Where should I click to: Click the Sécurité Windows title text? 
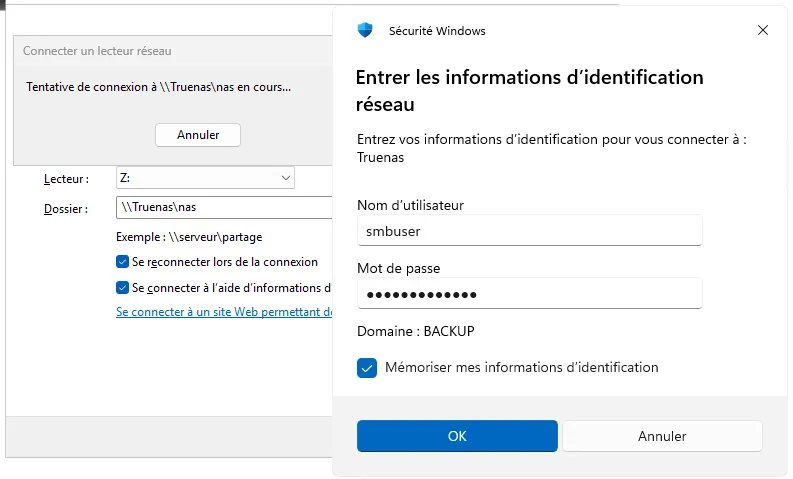(x=437, y=31)
